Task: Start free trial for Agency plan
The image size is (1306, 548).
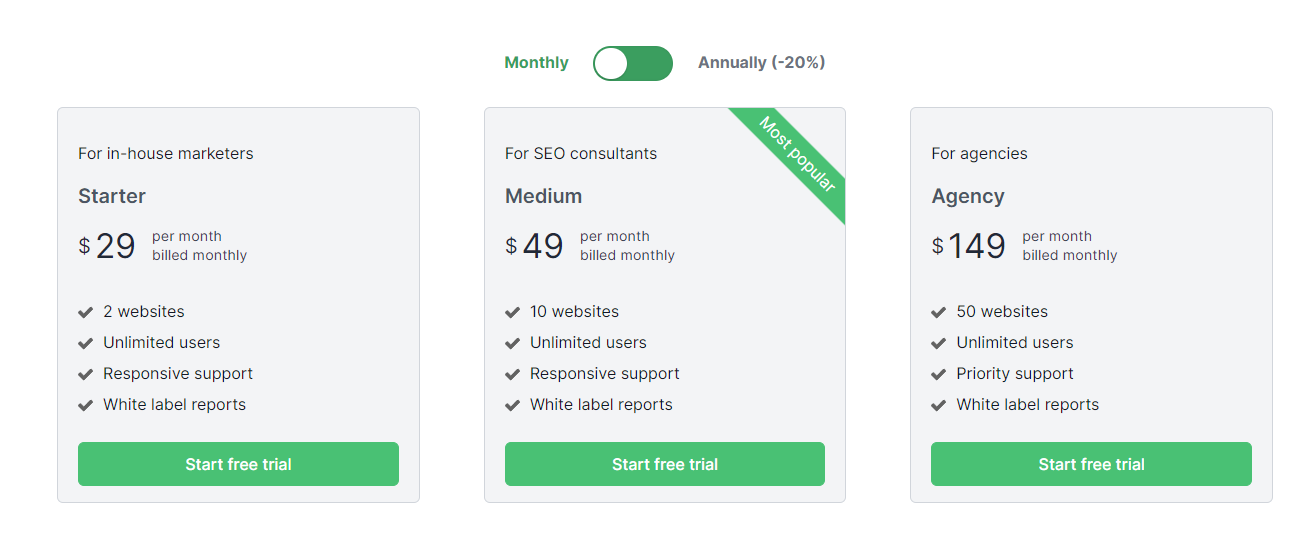Action: [x=1091, y=464]
